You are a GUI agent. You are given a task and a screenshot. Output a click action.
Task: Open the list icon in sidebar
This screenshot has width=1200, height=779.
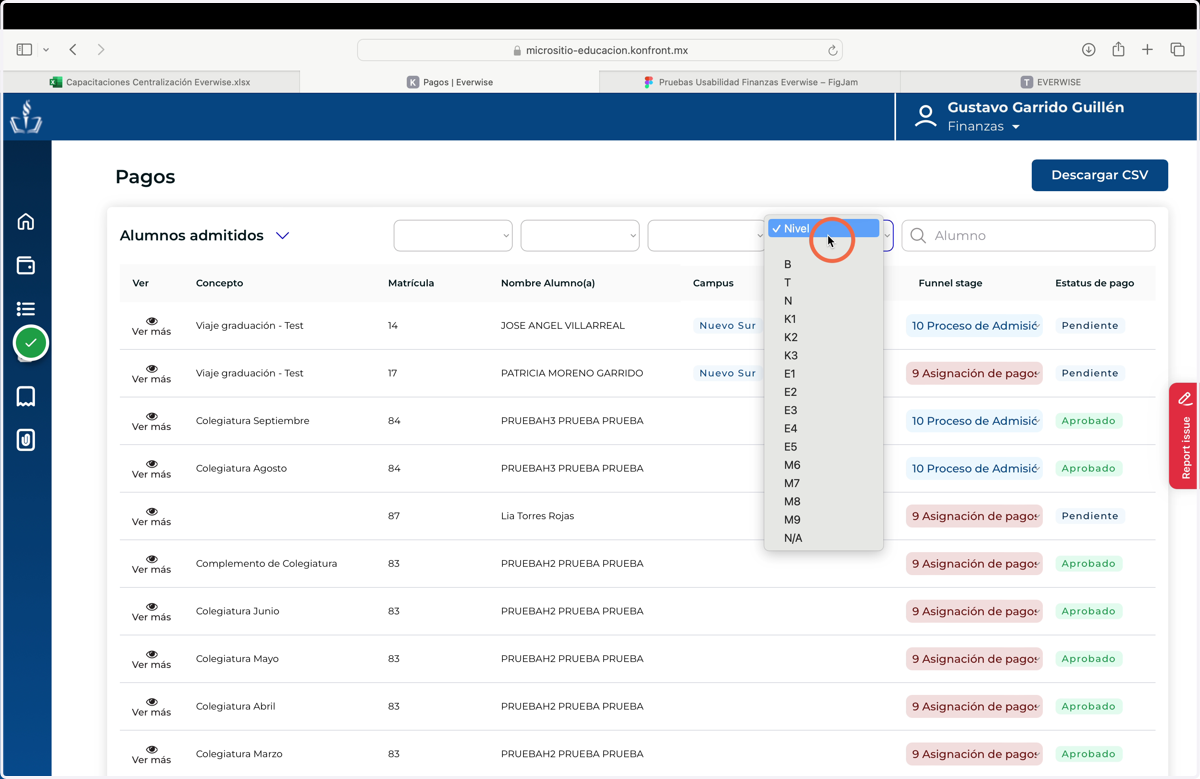[x=26, y=309]
